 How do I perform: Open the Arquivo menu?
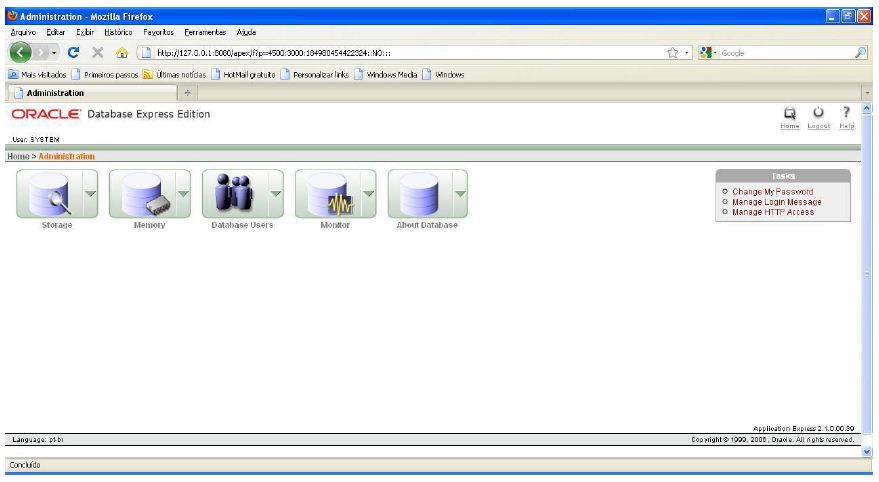[x=23, y=33]
